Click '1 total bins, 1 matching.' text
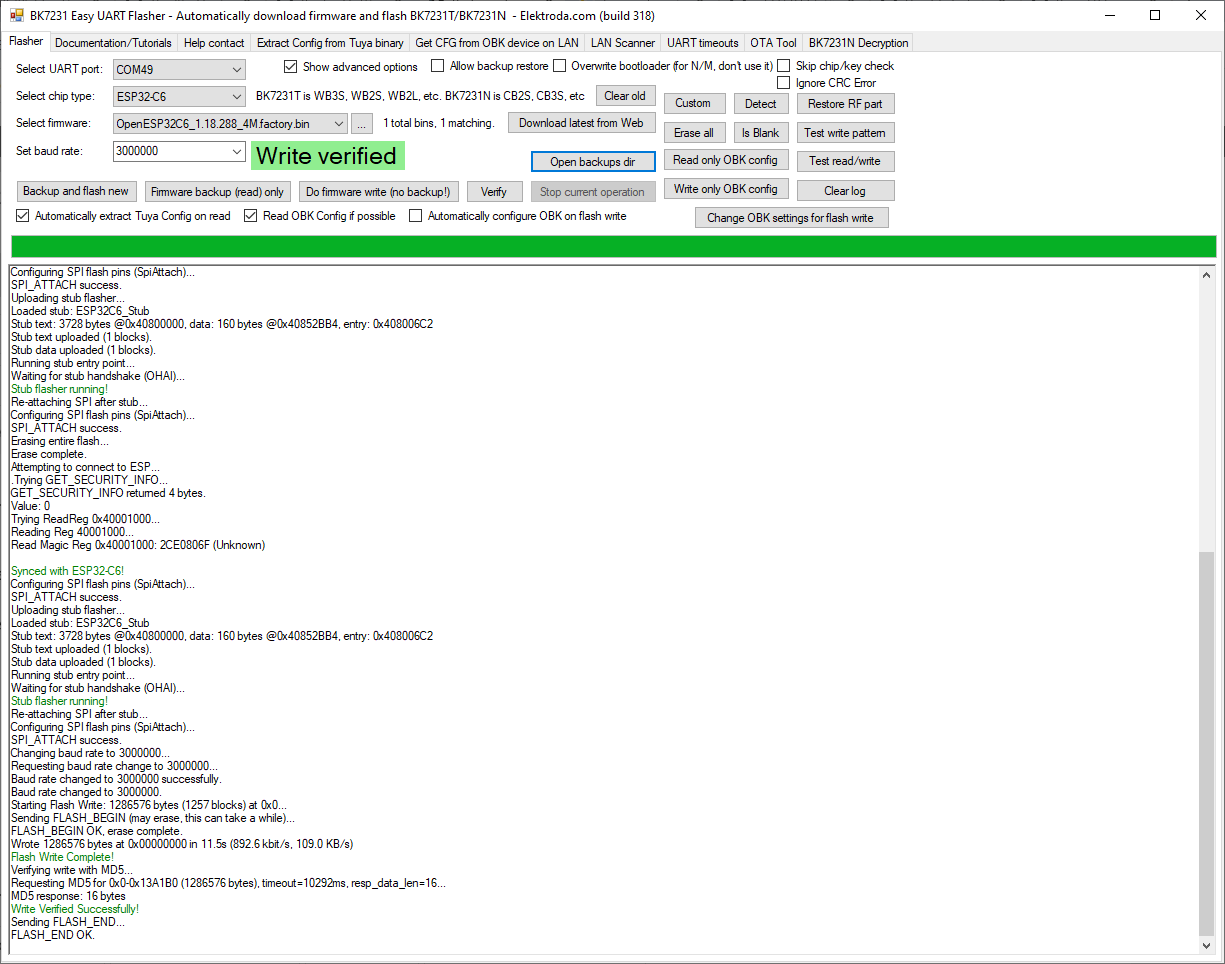Viewport: 1225px width, 964px height. (x=439, y=123)
